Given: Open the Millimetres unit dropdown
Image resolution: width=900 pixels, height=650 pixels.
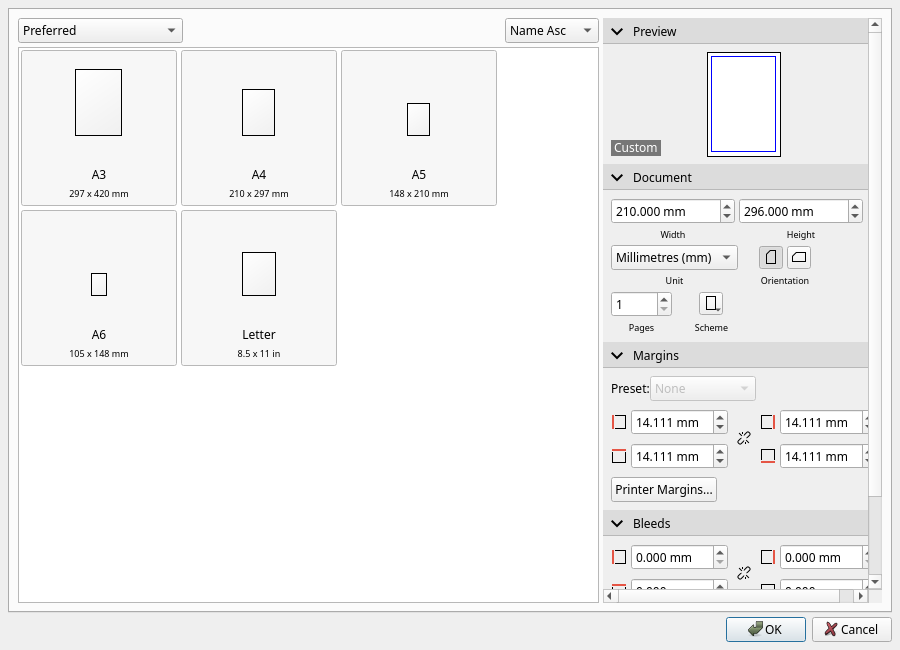Looking at the screenshot, I should (673, 257).
